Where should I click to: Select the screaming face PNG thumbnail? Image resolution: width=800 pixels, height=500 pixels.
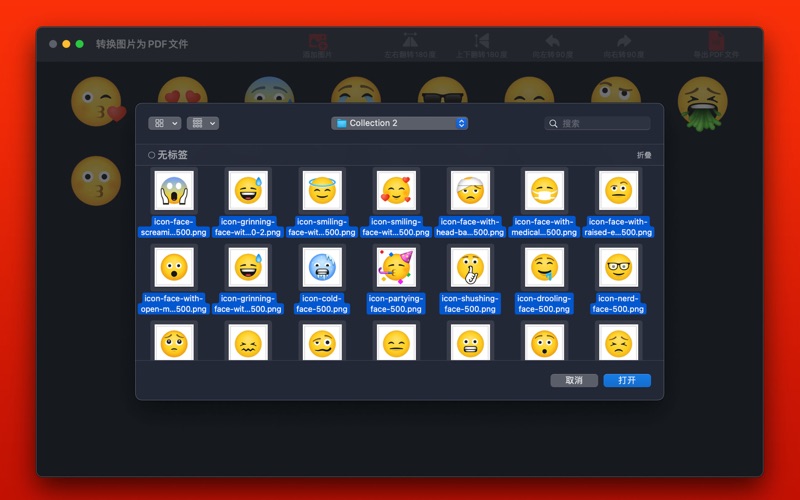click(x=173, y=190)
